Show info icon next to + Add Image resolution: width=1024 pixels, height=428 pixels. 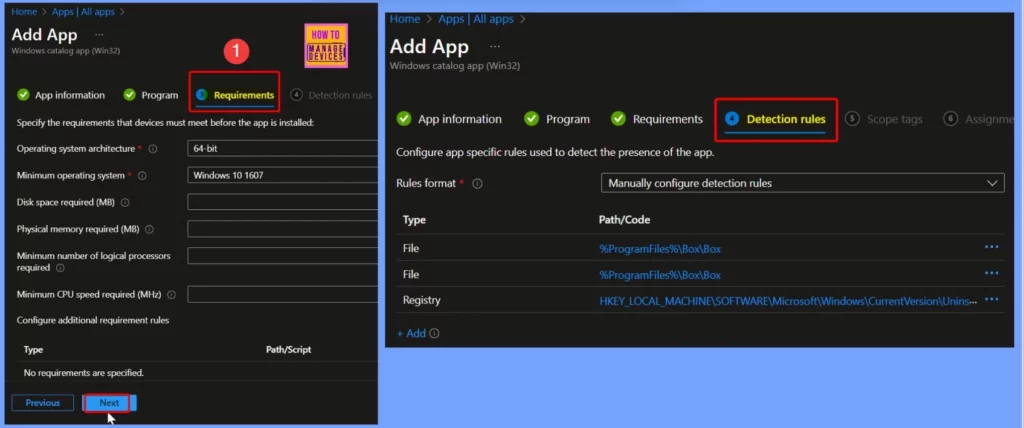coord(434,333)
